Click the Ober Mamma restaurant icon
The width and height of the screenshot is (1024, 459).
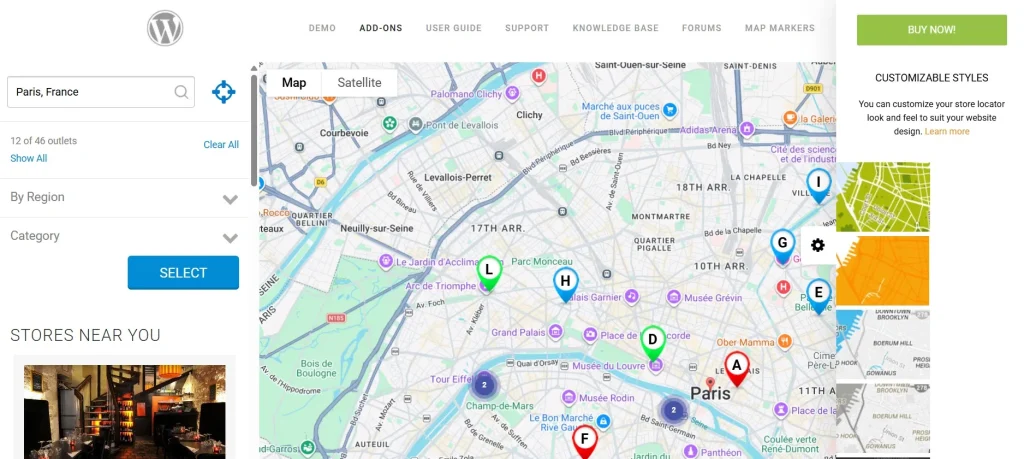coord(785,341)
